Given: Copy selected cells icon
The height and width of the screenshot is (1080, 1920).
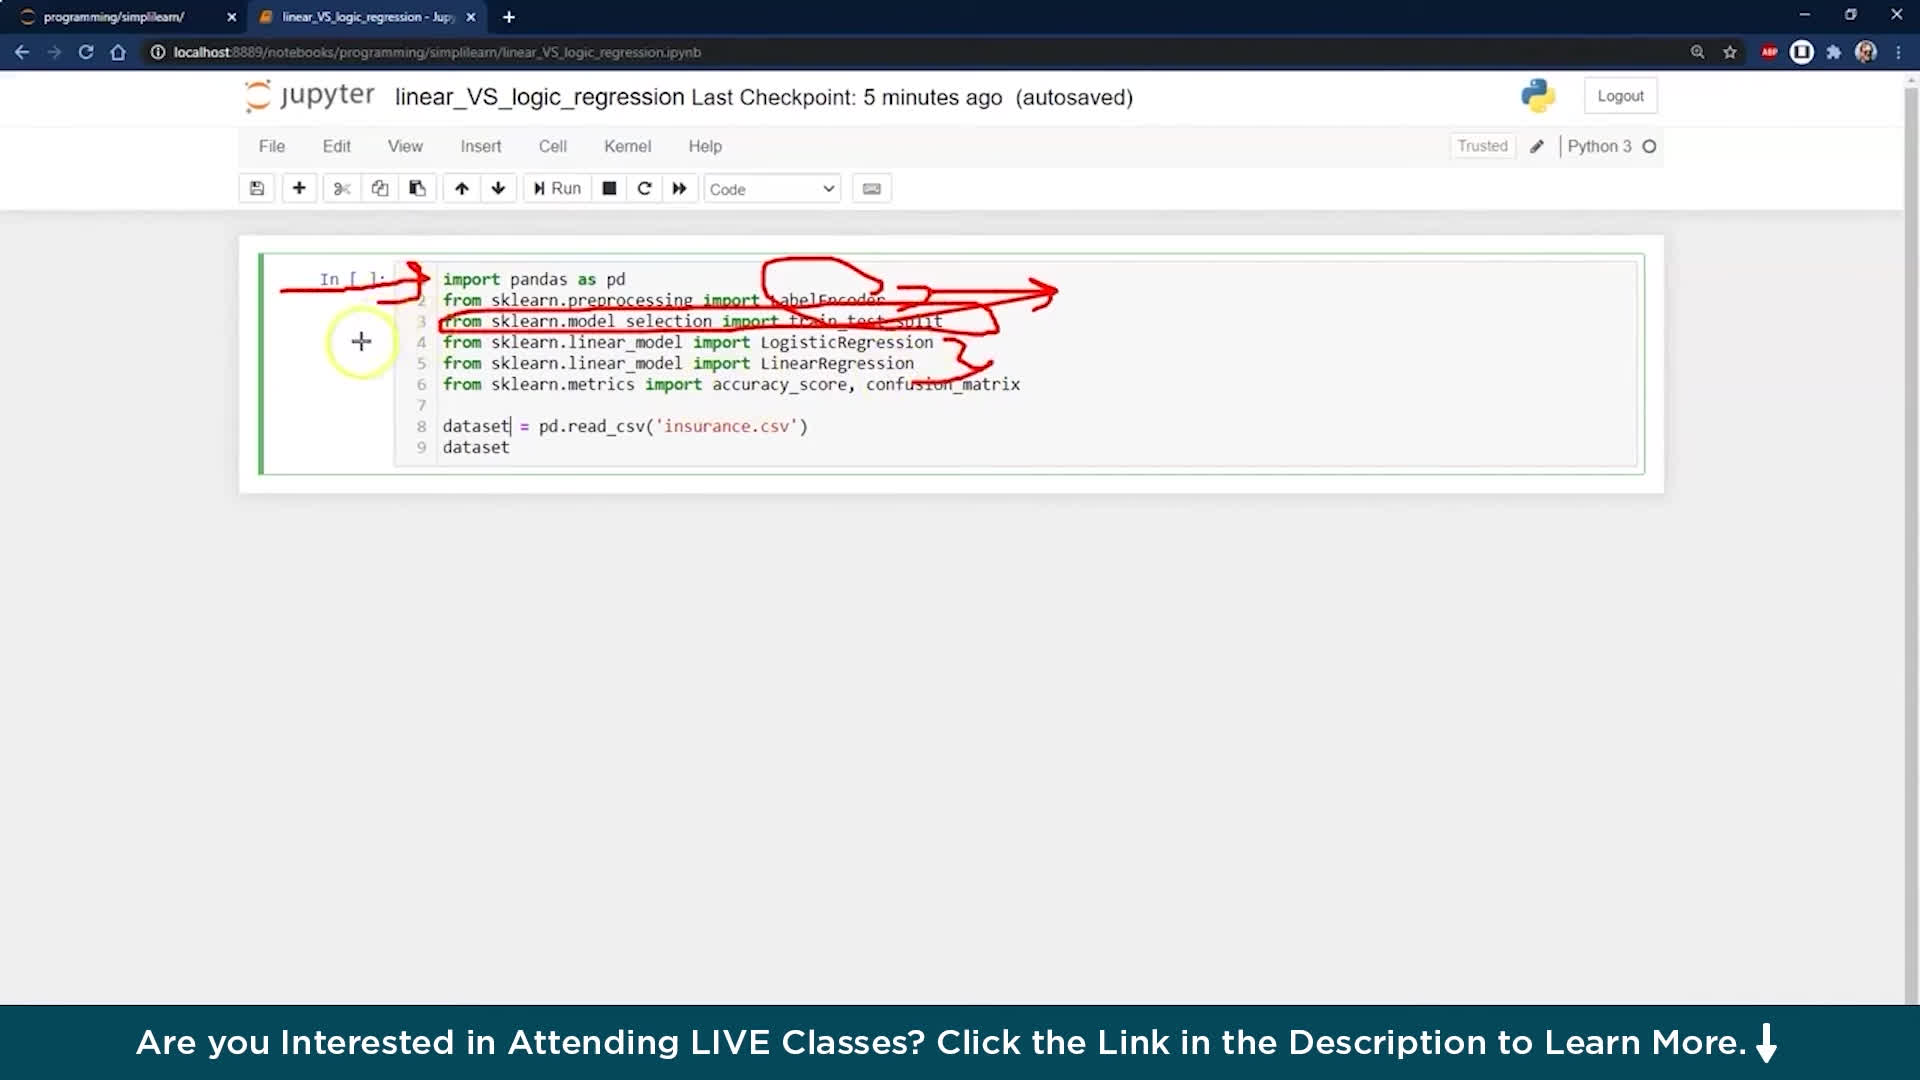Looking at the screenshot, I should [x=380, y=188].
